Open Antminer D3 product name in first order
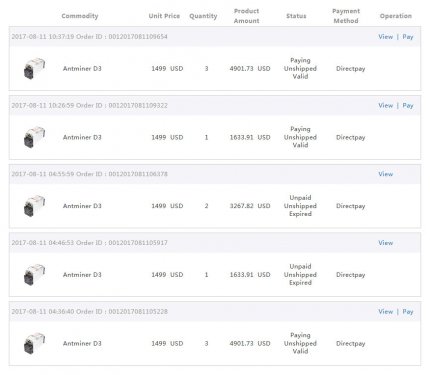430x375 pixels. 82,69
